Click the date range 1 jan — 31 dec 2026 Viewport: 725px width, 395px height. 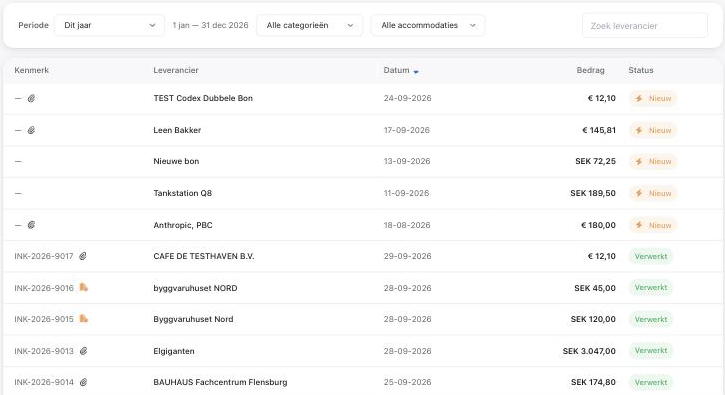(x=210, y=25)
